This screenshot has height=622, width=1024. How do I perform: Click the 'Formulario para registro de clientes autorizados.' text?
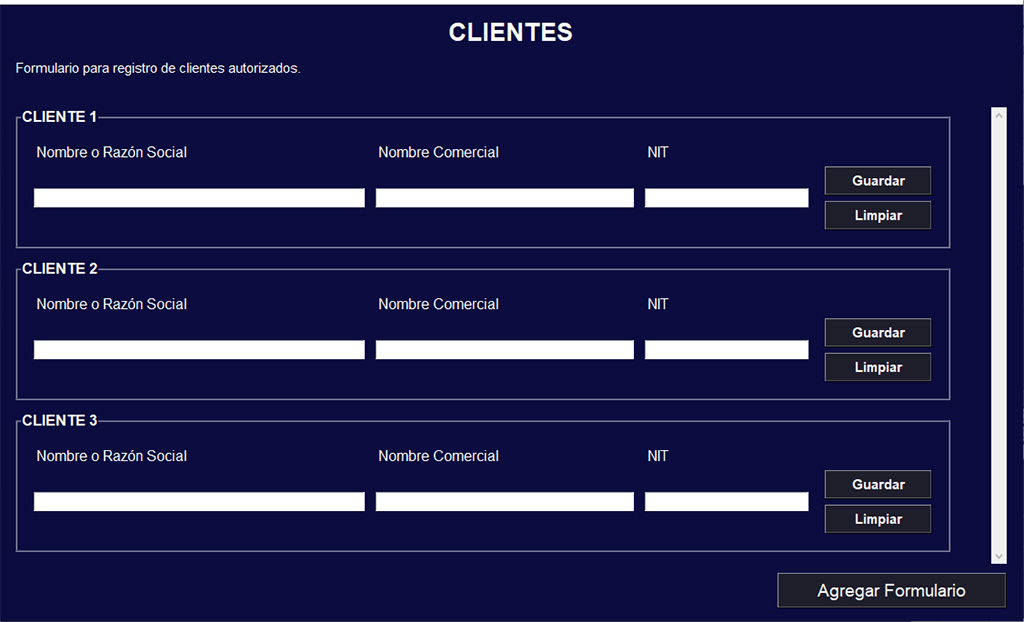point(158,68)
